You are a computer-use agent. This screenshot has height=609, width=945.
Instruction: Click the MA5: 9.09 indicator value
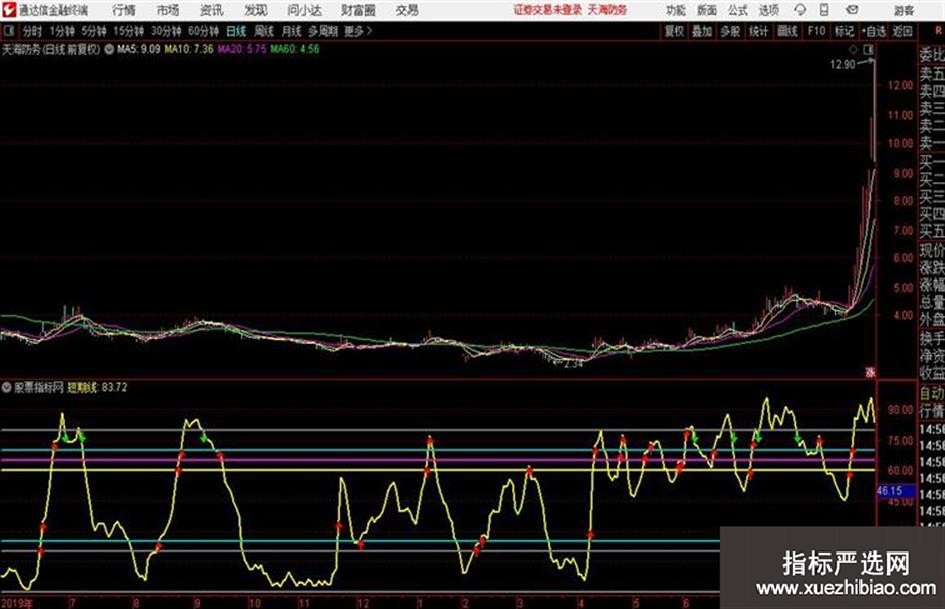pos(139,49)
